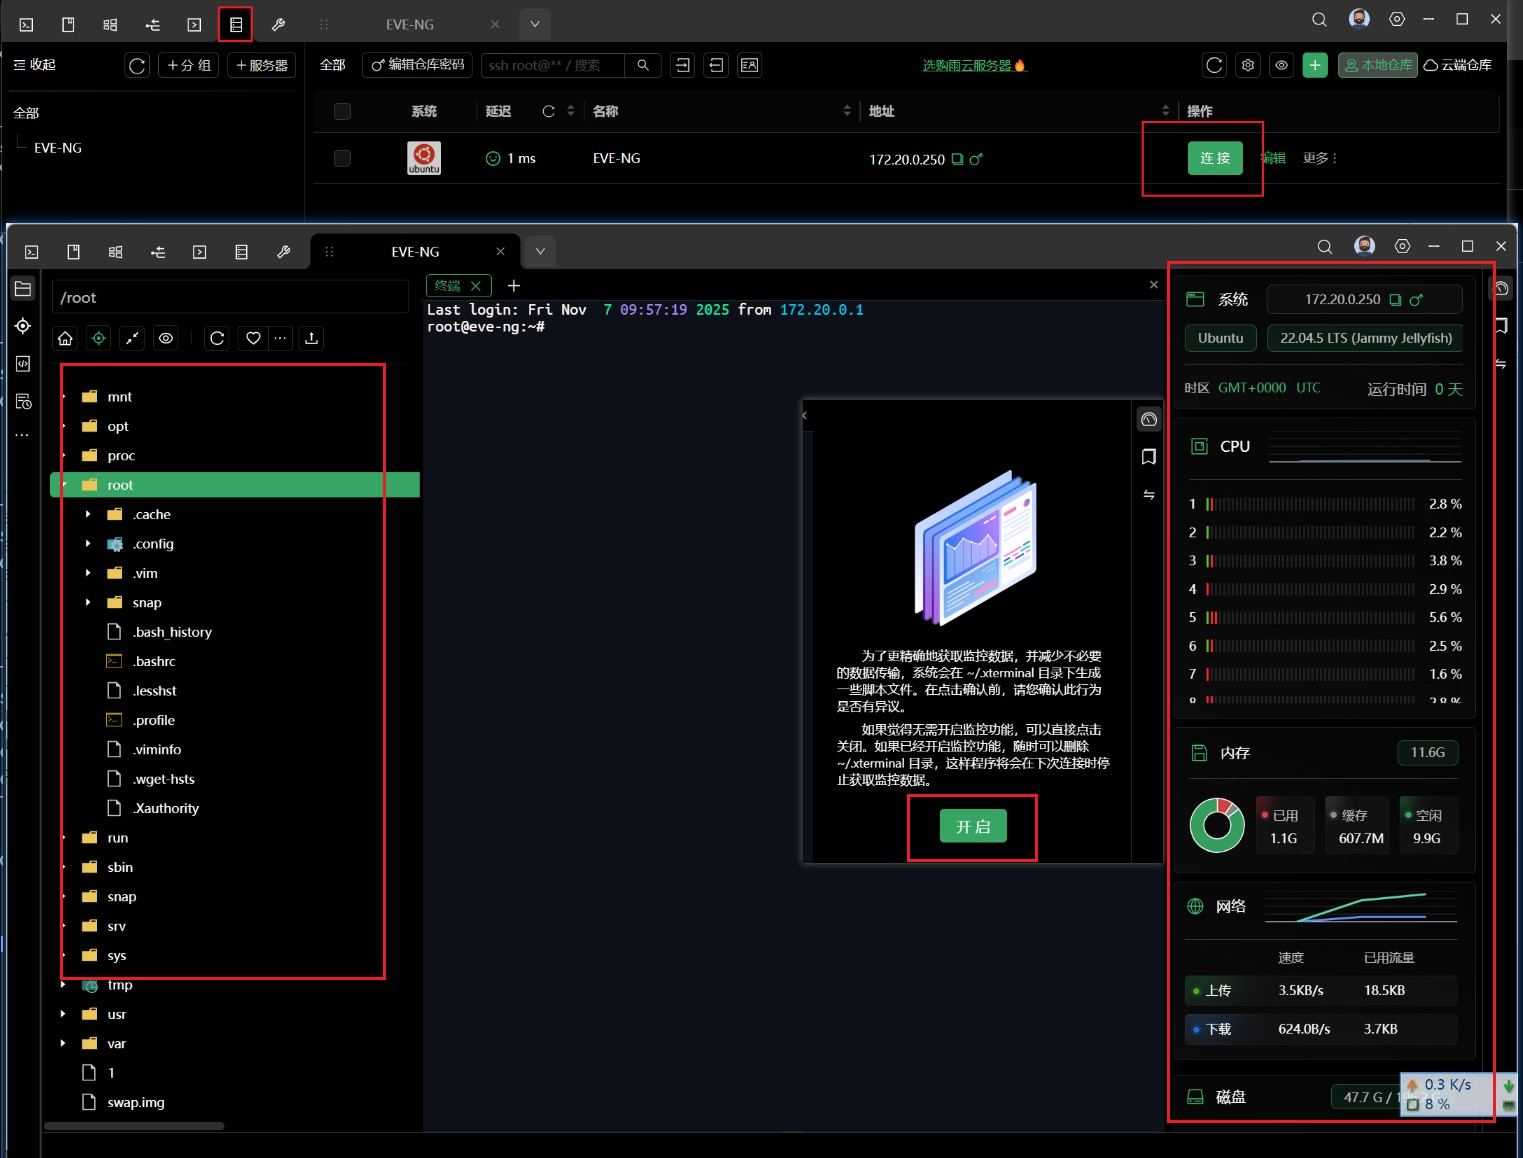The width and height of the screenshot is (1523, 1158).
Task: Click the green locate-current-directory icon
Action: click(x=98, y=338)
